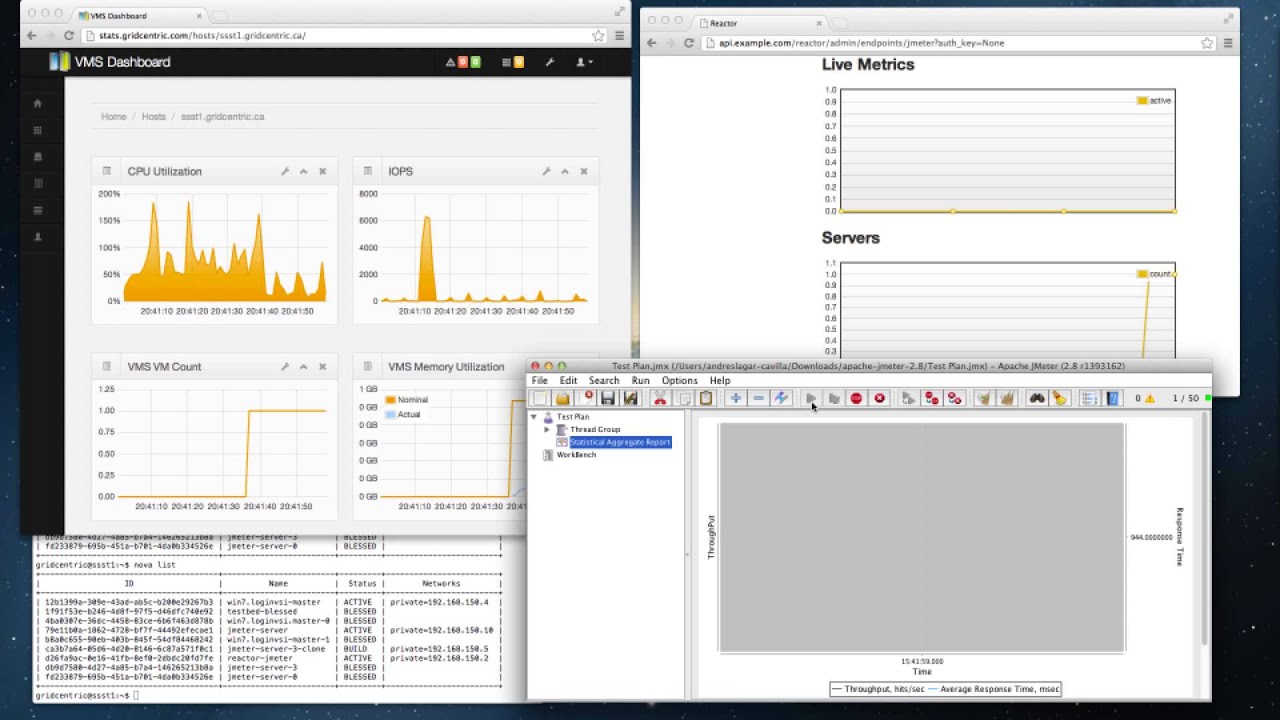Open the File menu in JMeter

(x=539, y=381)
